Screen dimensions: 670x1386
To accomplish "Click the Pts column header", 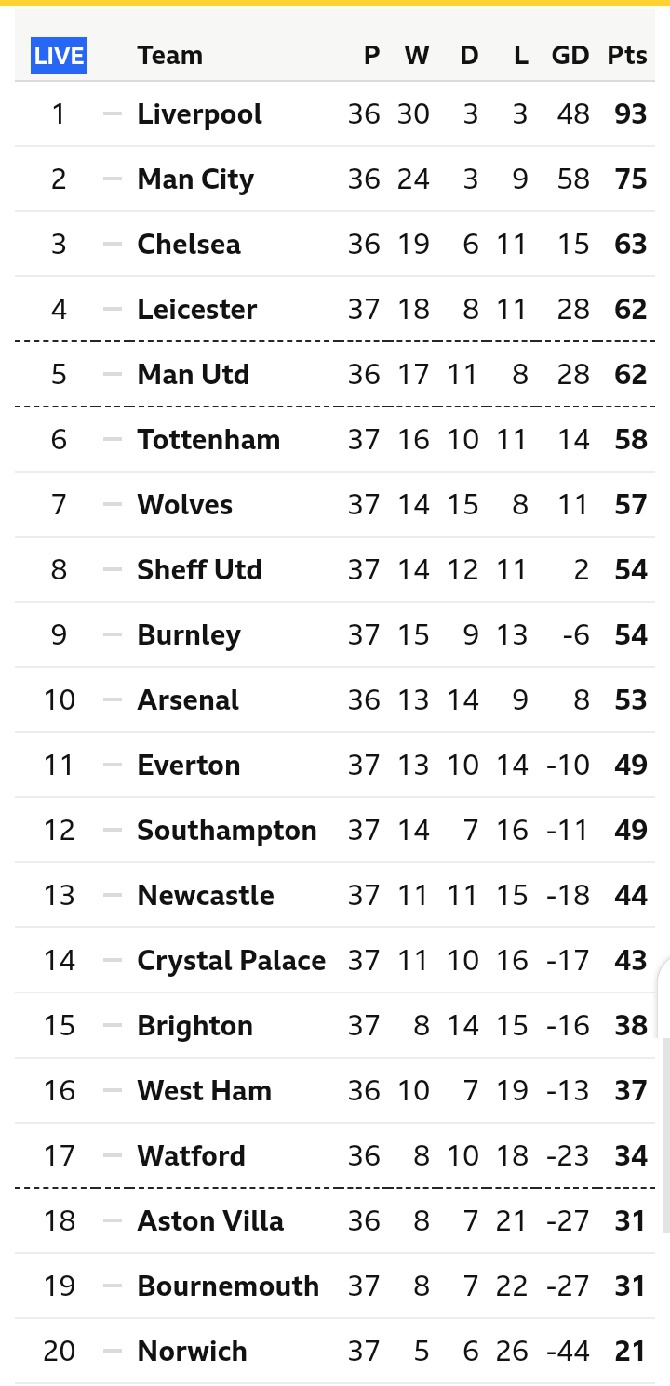I will click(x=627, y=56).
